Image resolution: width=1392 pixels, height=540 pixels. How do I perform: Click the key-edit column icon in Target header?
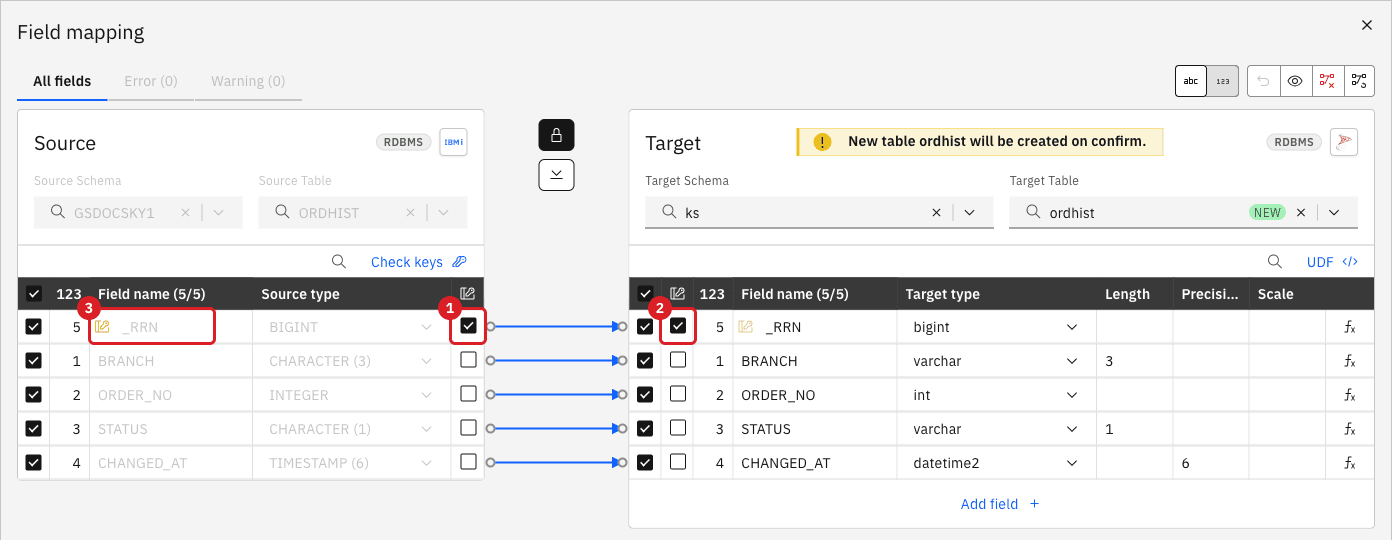[678, 294]
